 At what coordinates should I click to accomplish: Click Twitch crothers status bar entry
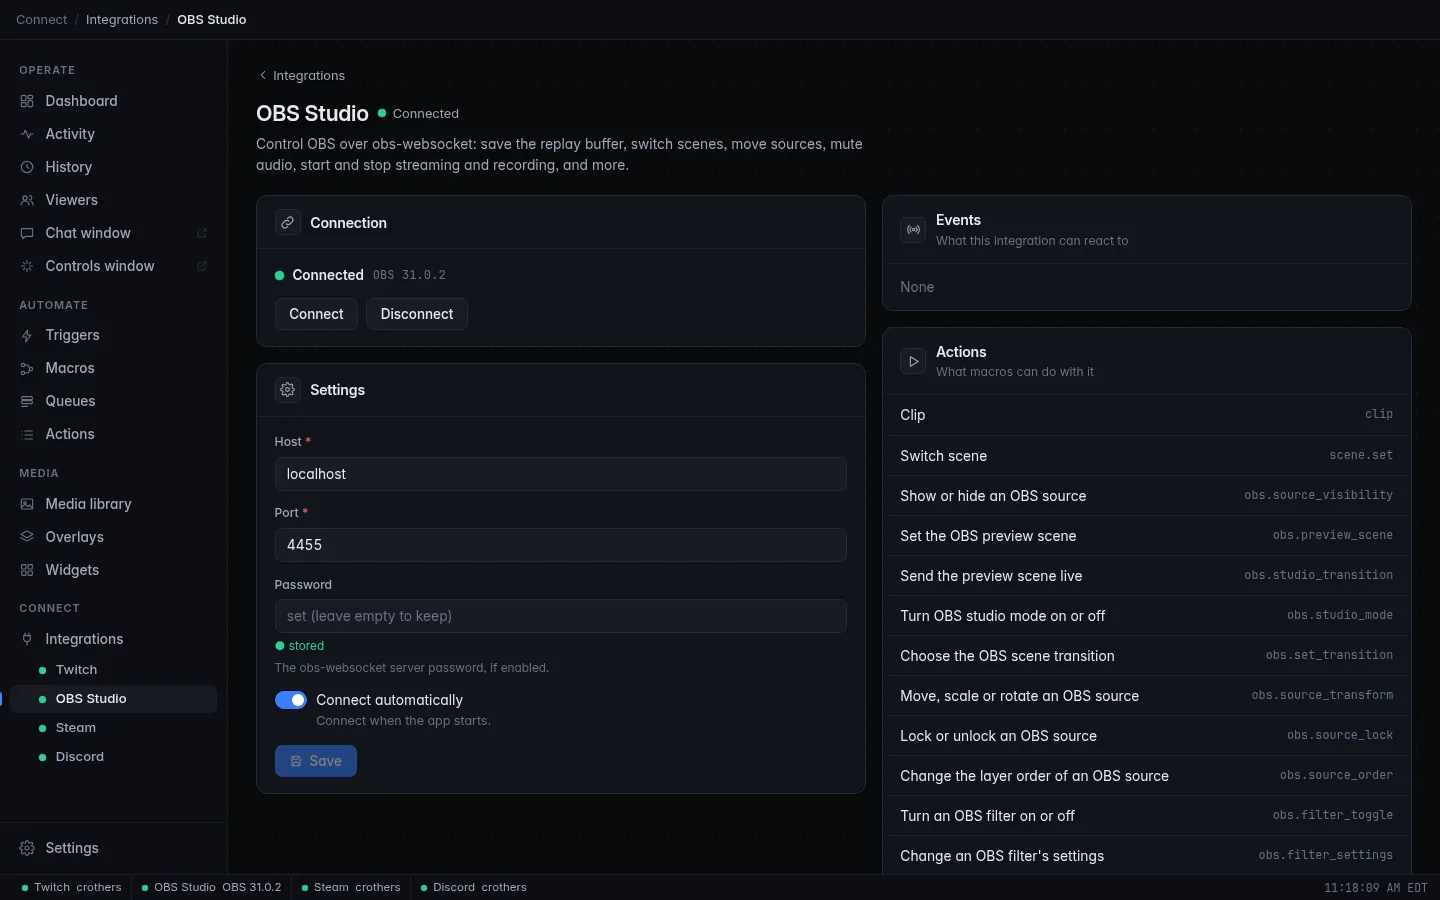[x=71, y=888]
